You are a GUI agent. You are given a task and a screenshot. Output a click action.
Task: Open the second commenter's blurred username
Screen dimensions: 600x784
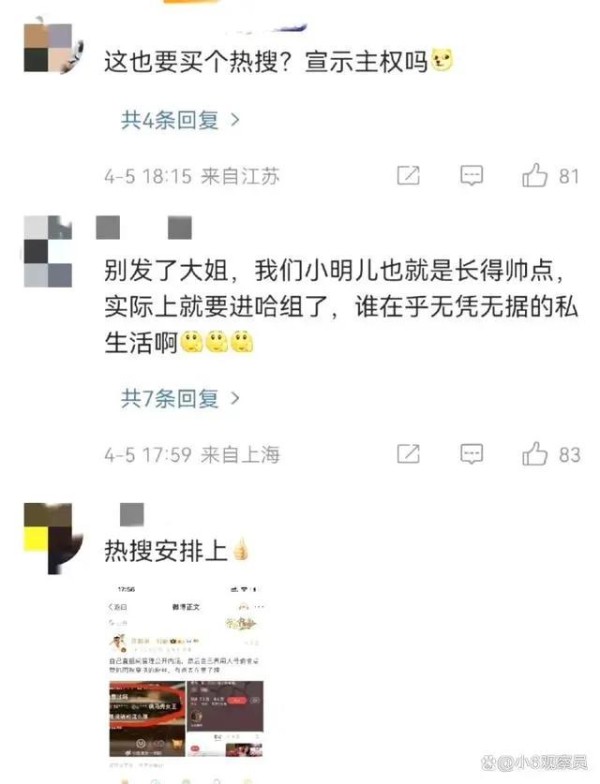[x=144, y=228]
